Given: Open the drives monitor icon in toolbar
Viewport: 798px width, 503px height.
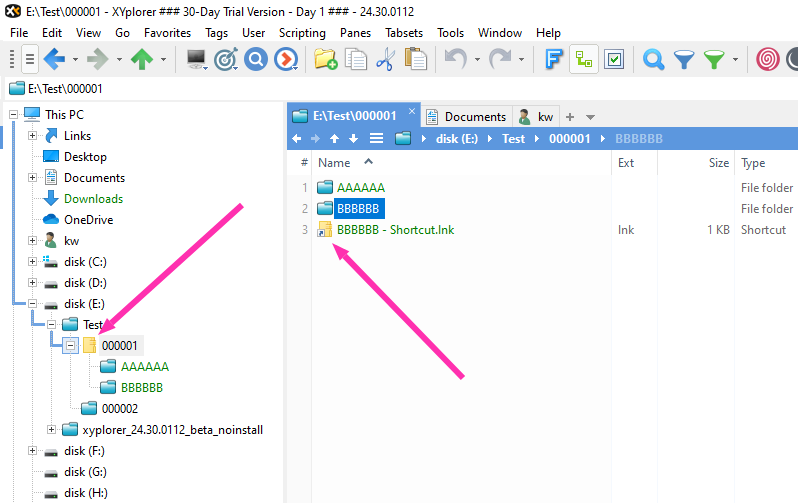Looking at the screenshot, I should coord(196,60).
